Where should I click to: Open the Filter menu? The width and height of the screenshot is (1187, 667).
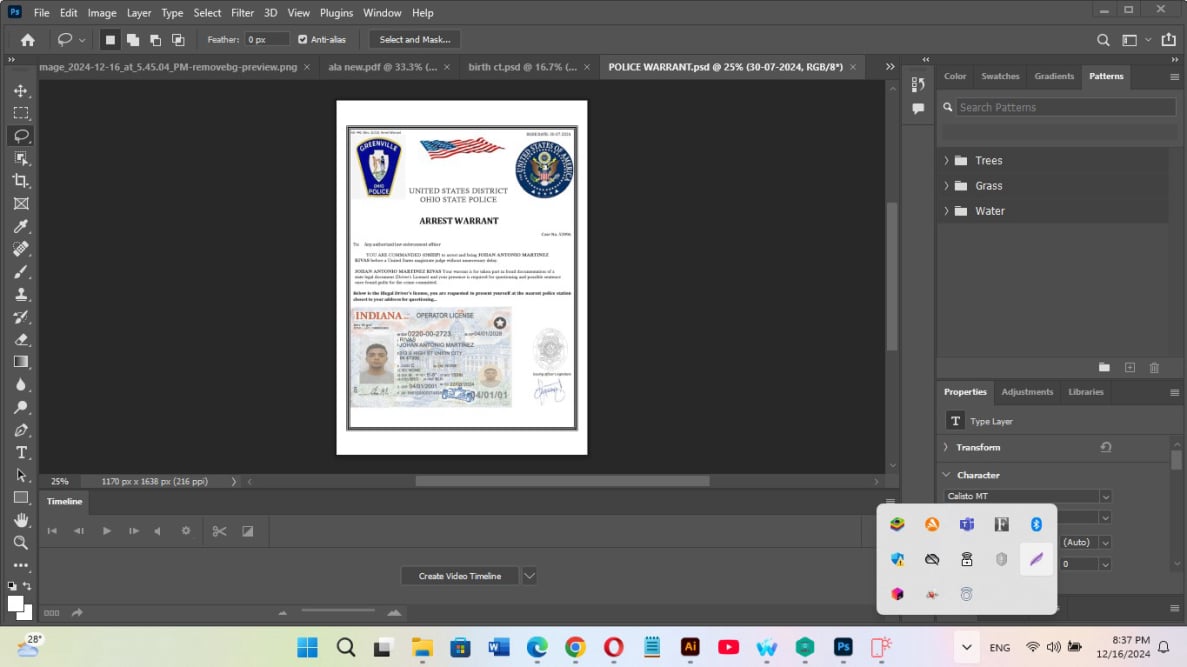[x=242, y=13]
